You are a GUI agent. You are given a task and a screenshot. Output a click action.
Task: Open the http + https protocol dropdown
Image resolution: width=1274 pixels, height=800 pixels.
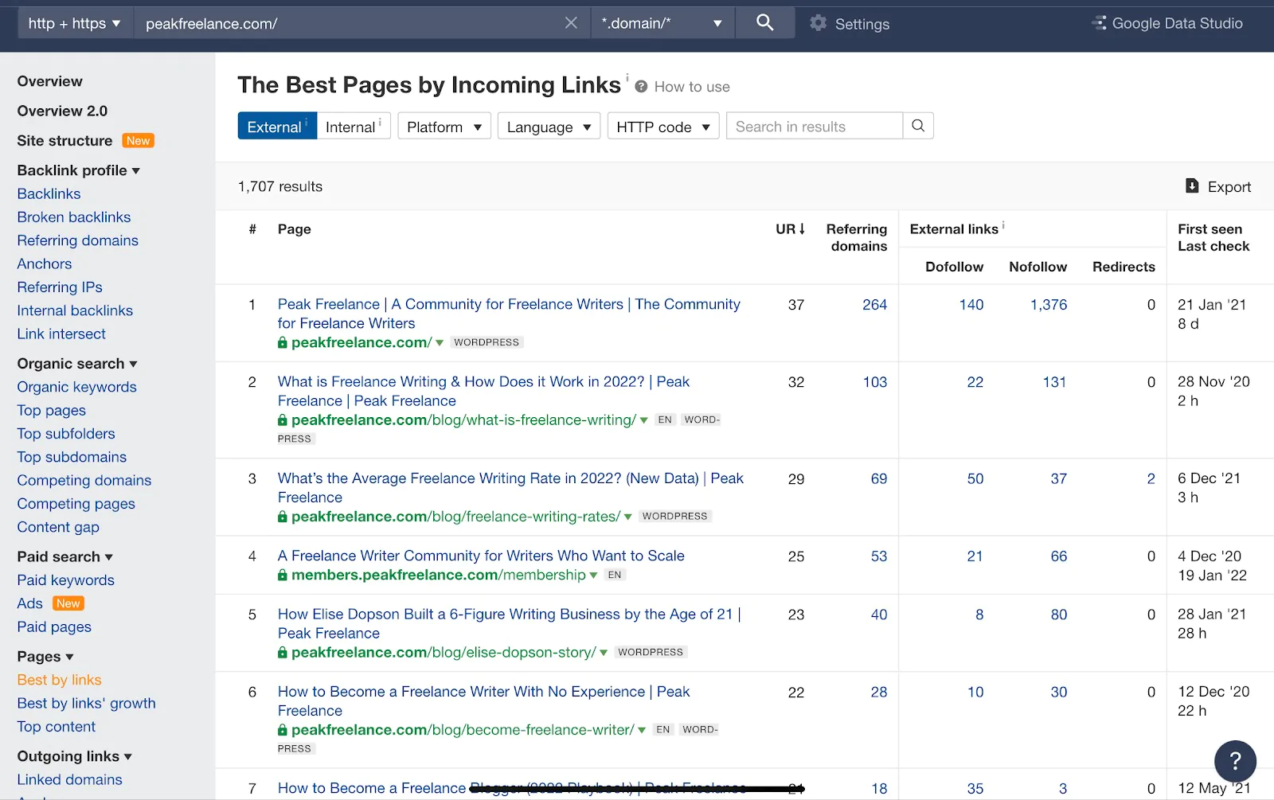[x=74, y=23]
